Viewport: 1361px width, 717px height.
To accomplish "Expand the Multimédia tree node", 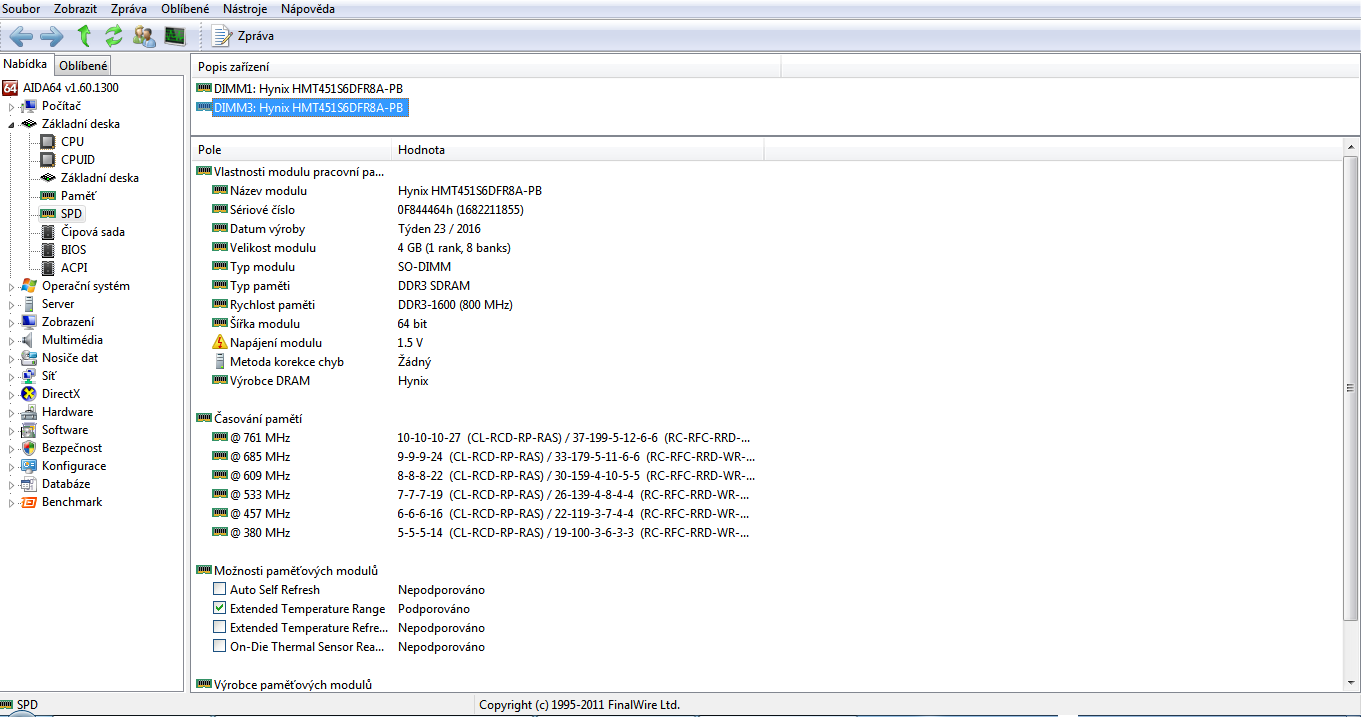I will click(x=11, y=340).
